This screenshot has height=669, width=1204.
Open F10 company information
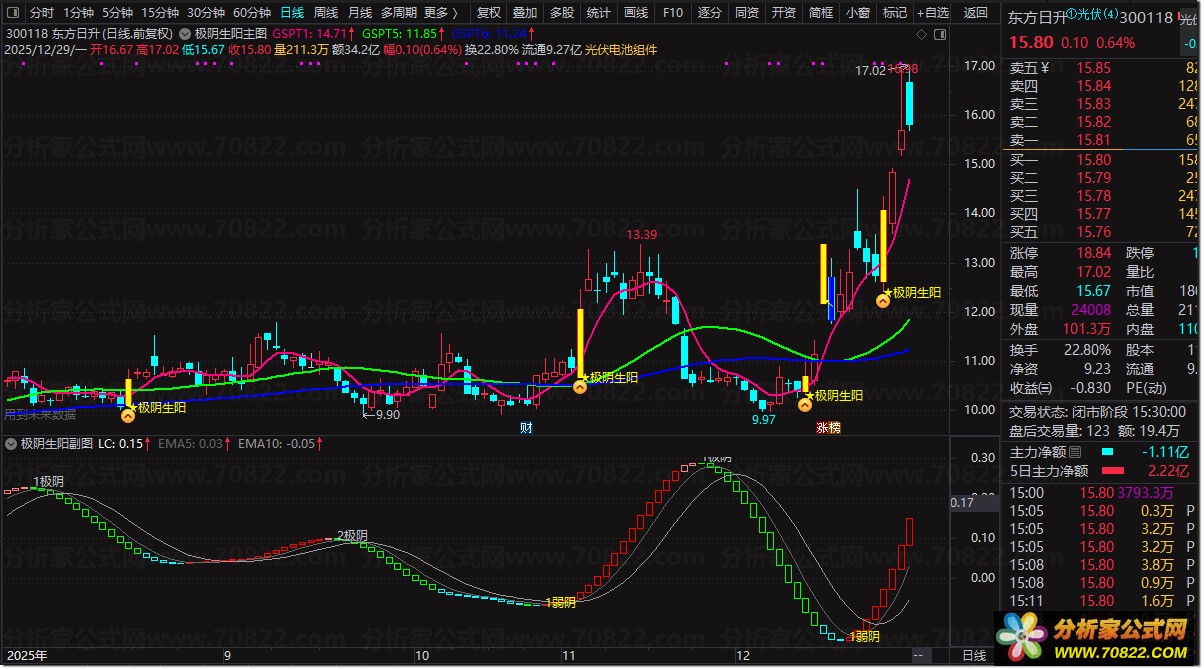point(673,13)
